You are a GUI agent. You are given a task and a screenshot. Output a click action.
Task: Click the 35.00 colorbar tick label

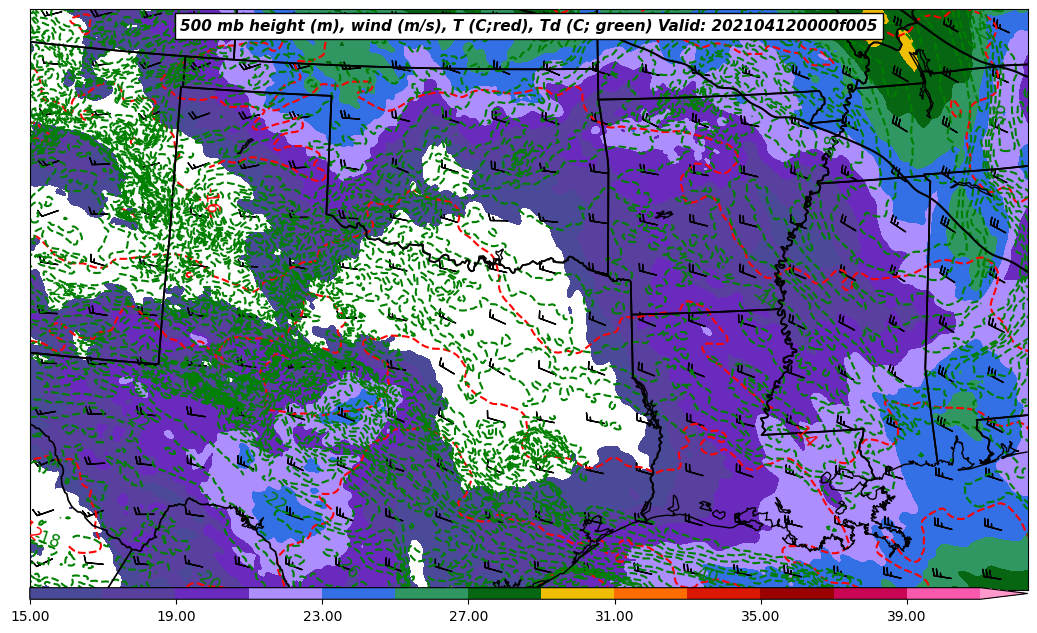(760, 616)
